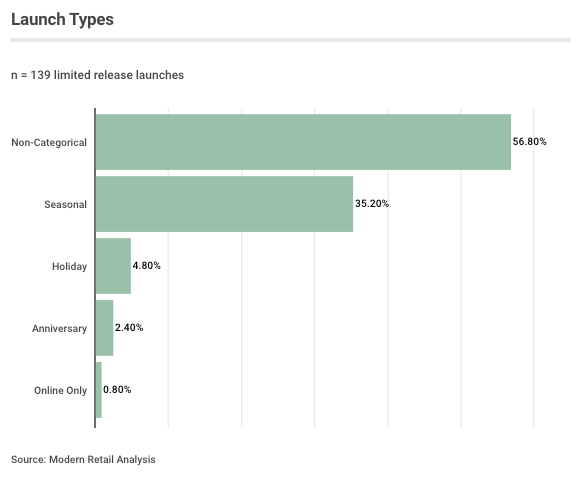Click the n = 139 subtitle text
Screen dimensions: 586x495
tap(98, 75)
